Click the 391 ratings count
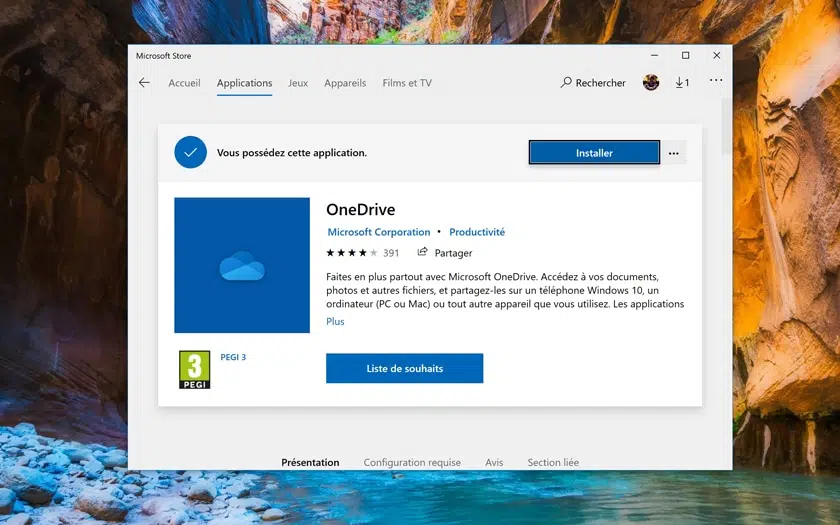This screenshot has height=525, width=840. click(x=391, y=253)
